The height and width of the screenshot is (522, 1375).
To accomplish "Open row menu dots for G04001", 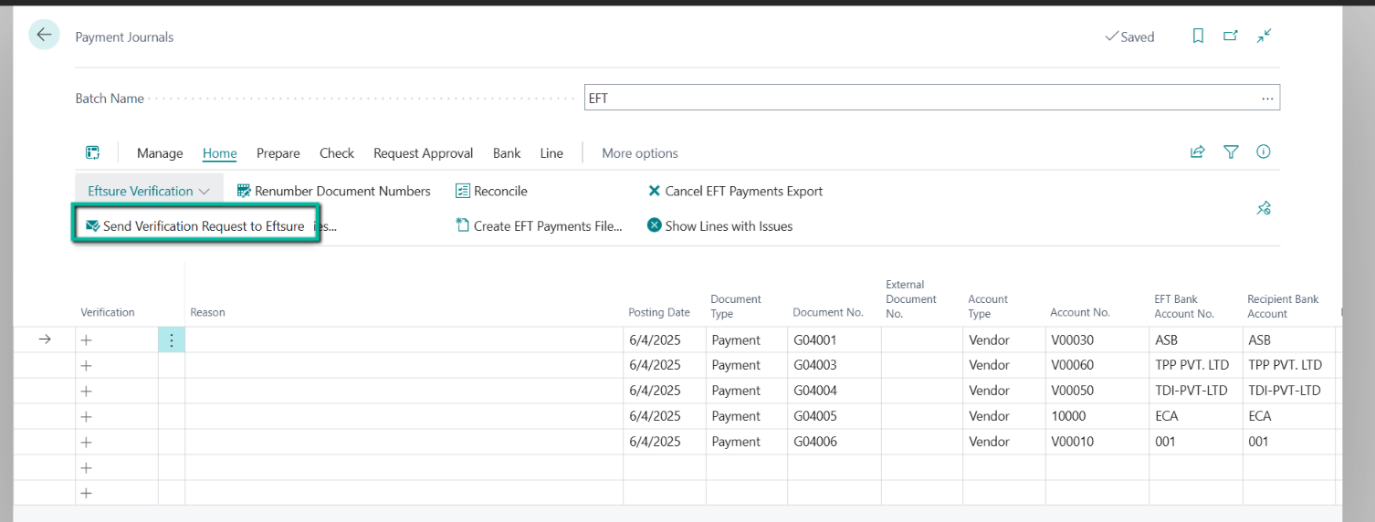I will click(171, 340).
